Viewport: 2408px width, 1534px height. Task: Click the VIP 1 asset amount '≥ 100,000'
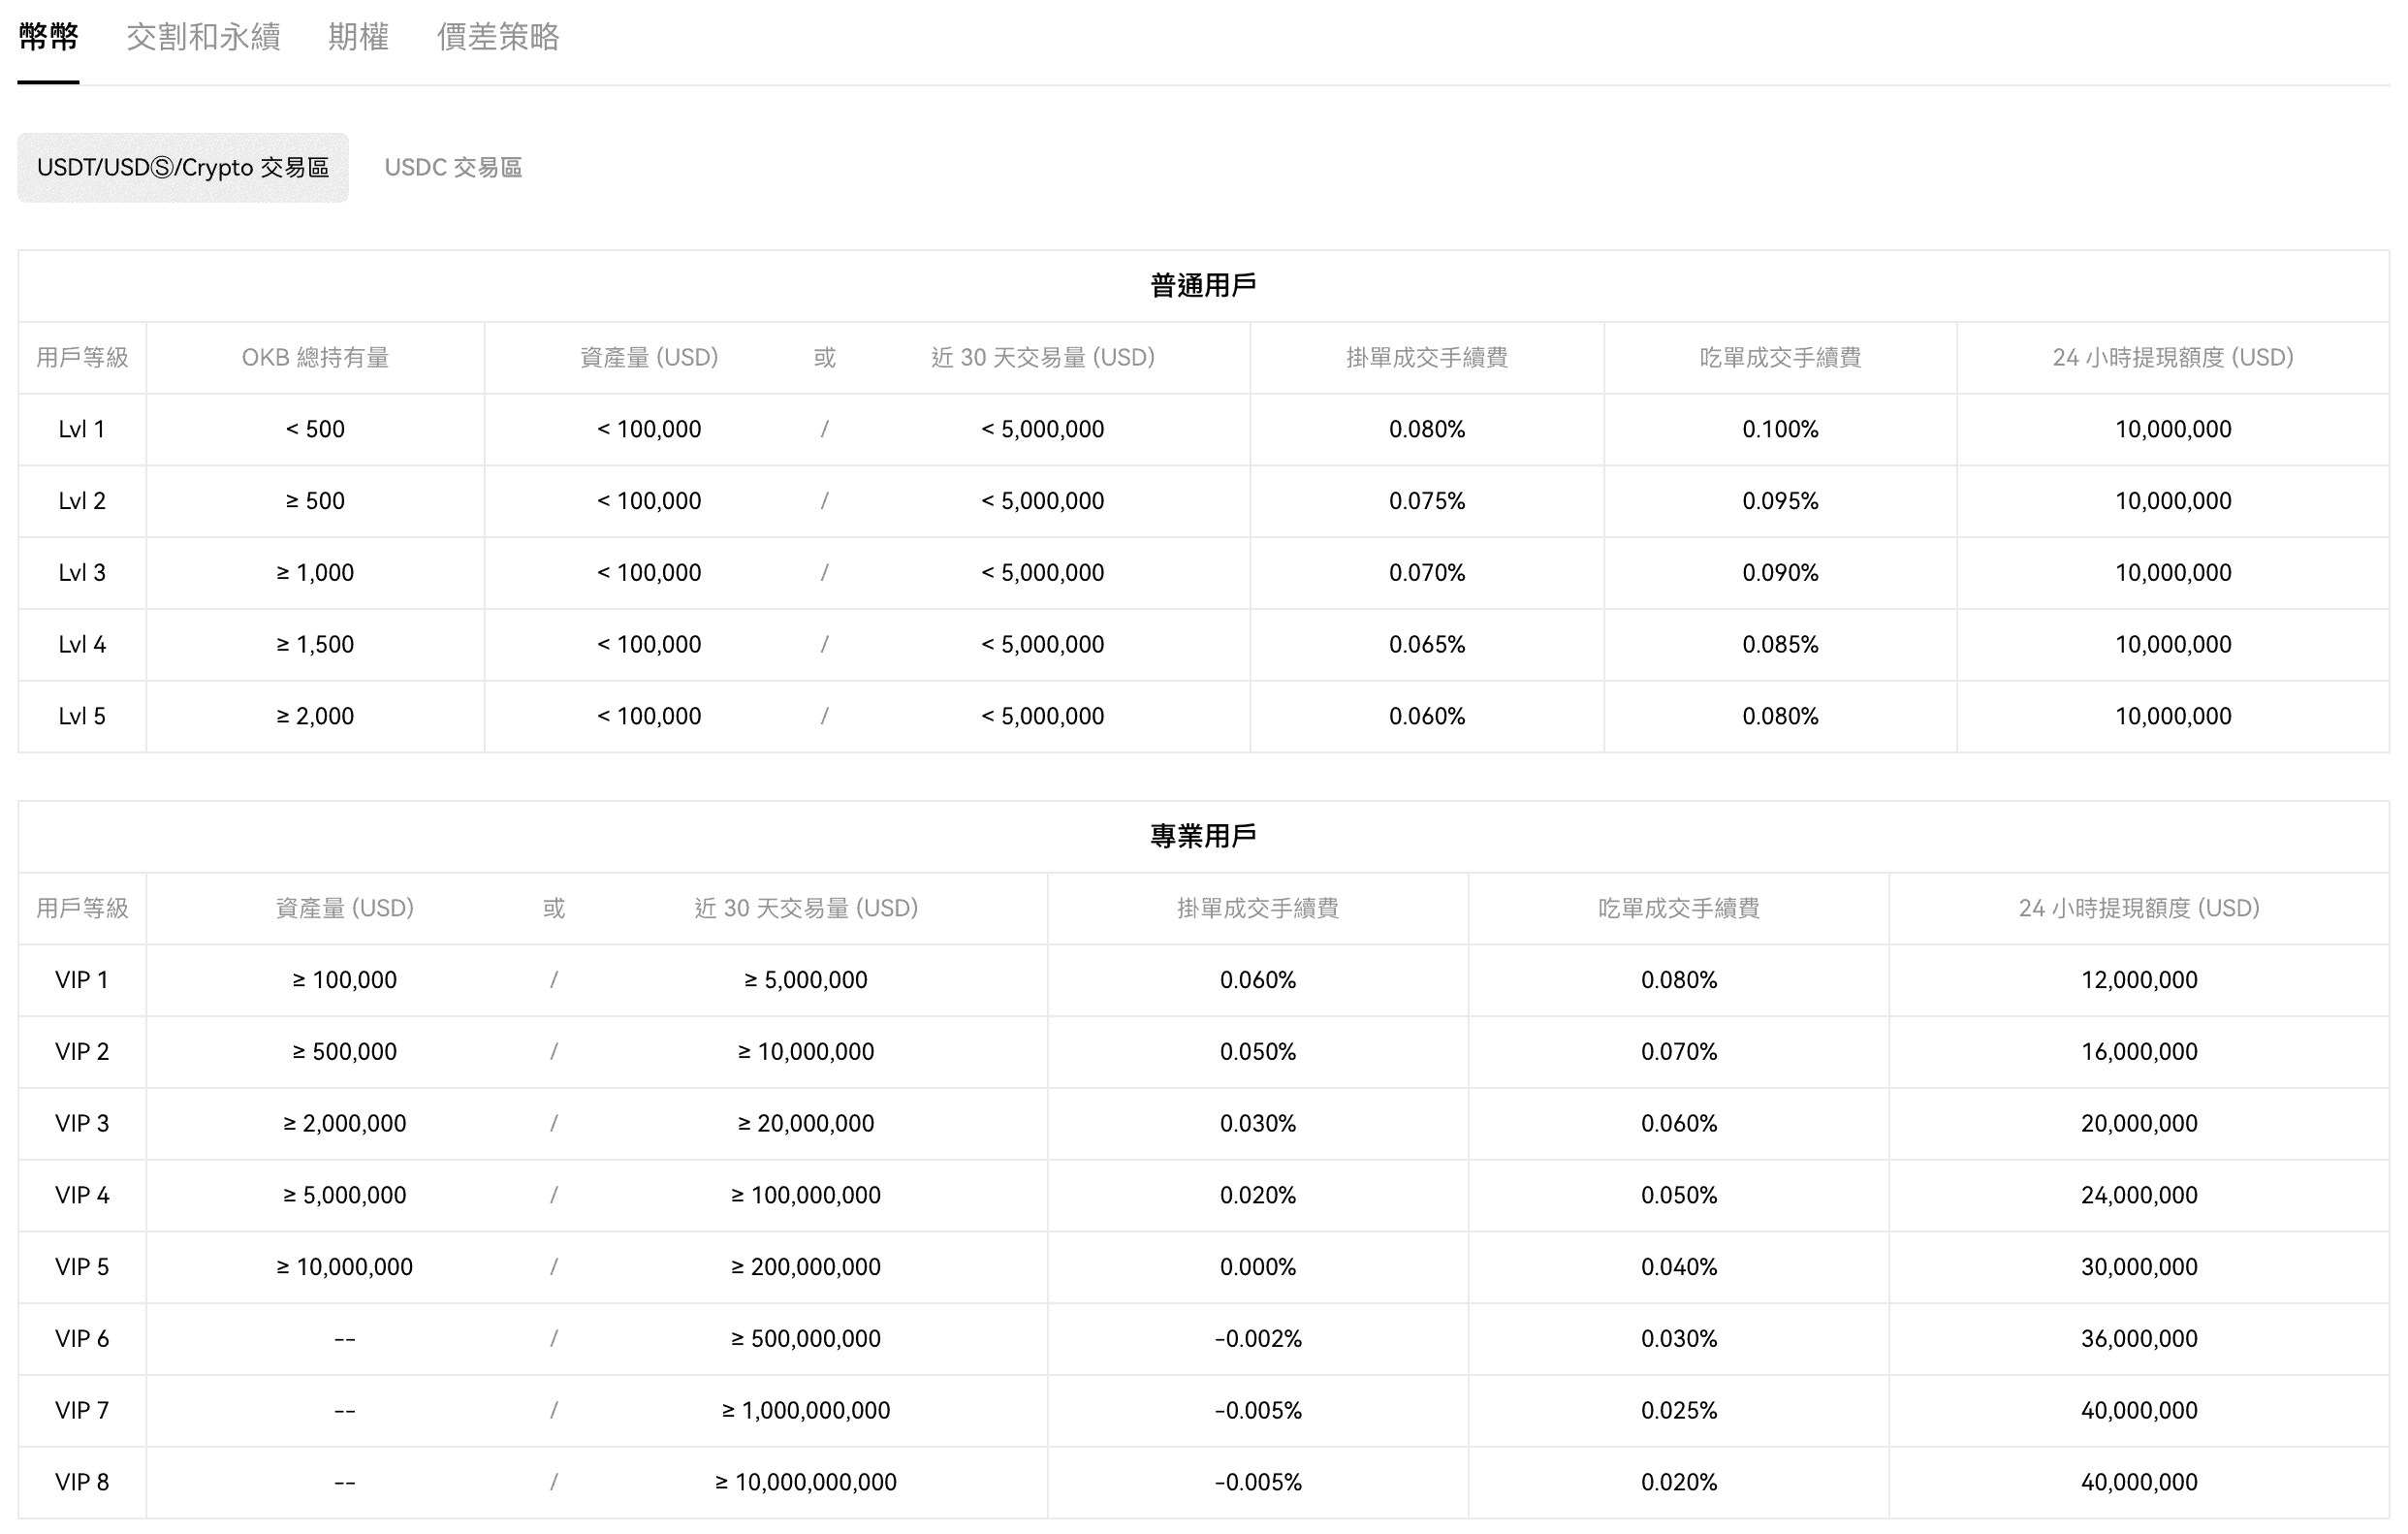click(x=344, y=980)
